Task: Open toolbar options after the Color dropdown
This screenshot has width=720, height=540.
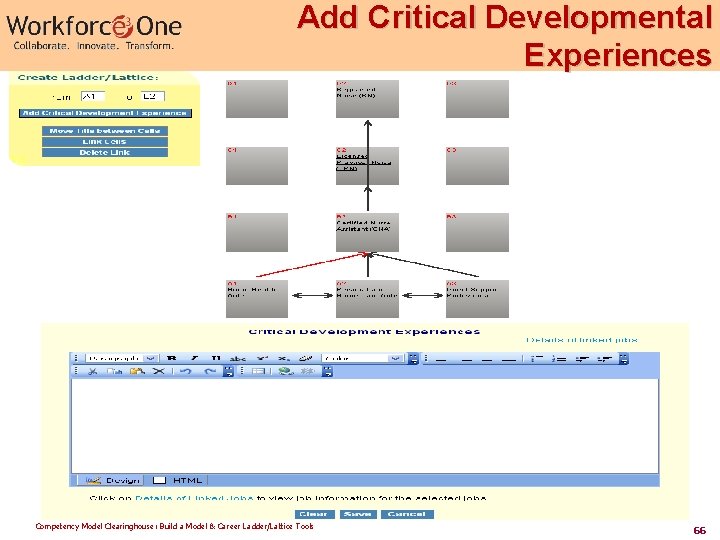Action: [x=414, y=359]
